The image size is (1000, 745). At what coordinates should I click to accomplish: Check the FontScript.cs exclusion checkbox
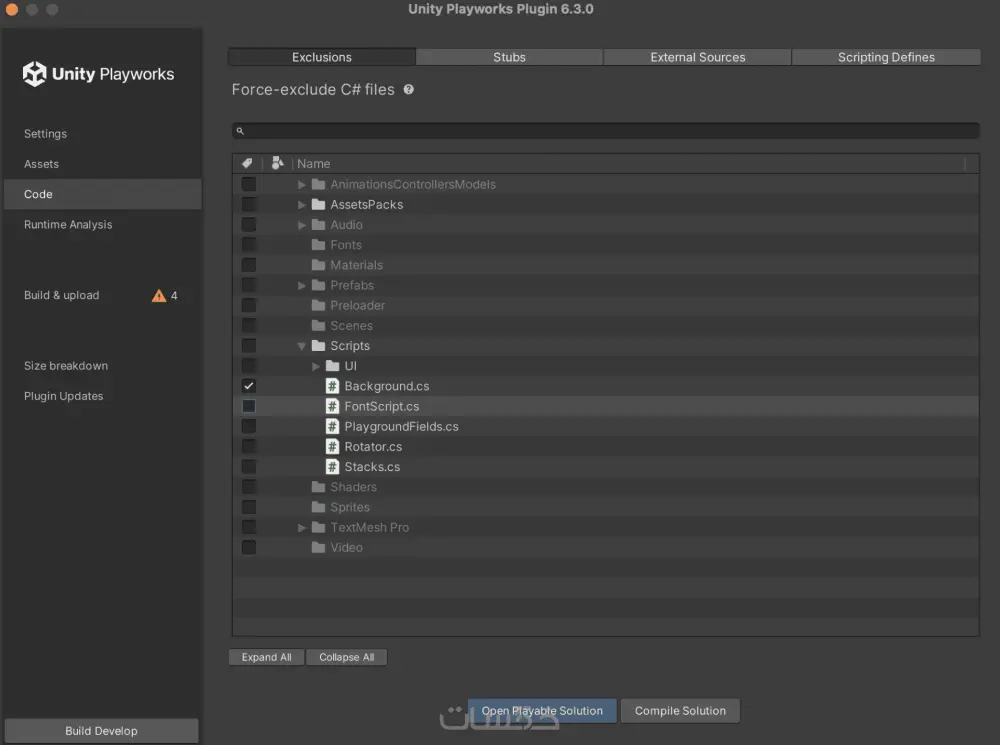coord(249,406)
